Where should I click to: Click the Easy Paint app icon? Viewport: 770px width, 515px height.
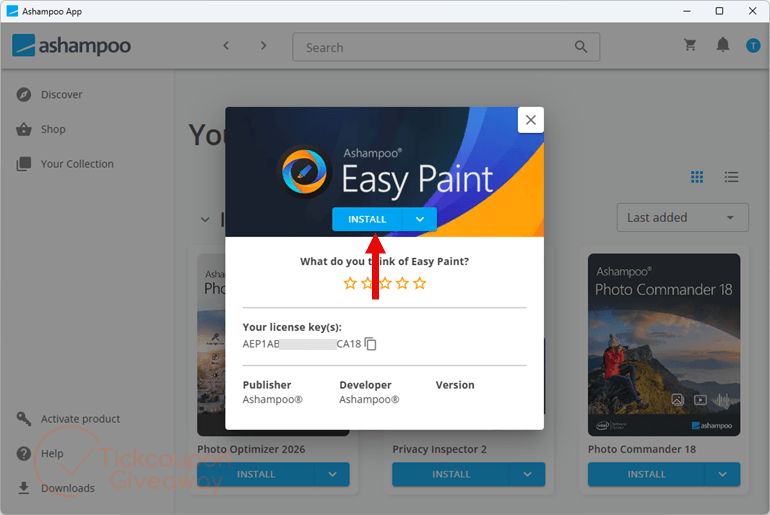[x=304, y=171]
